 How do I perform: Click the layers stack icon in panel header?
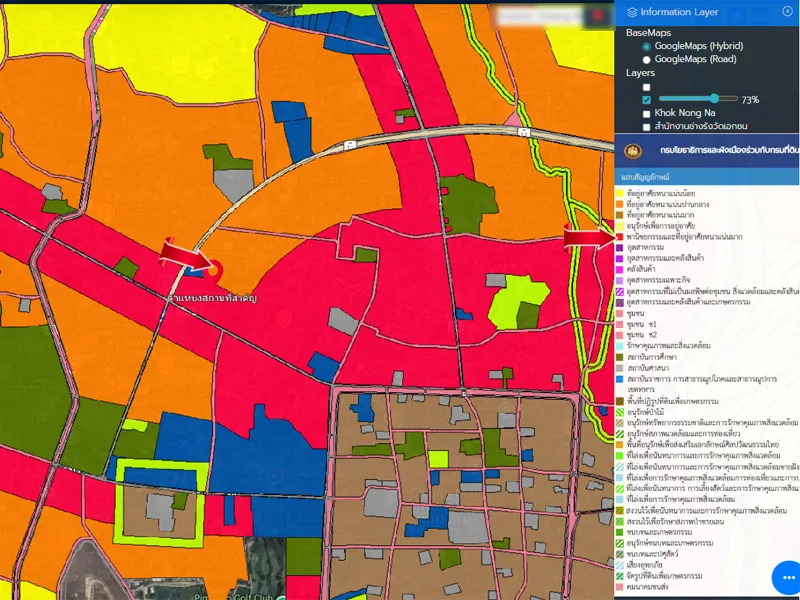coord(631,12)
